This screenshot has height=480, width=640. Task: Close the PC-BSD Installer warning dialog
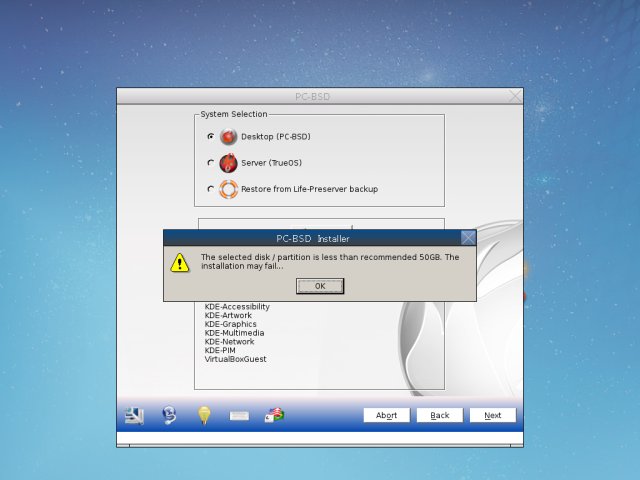pos(468,238)
